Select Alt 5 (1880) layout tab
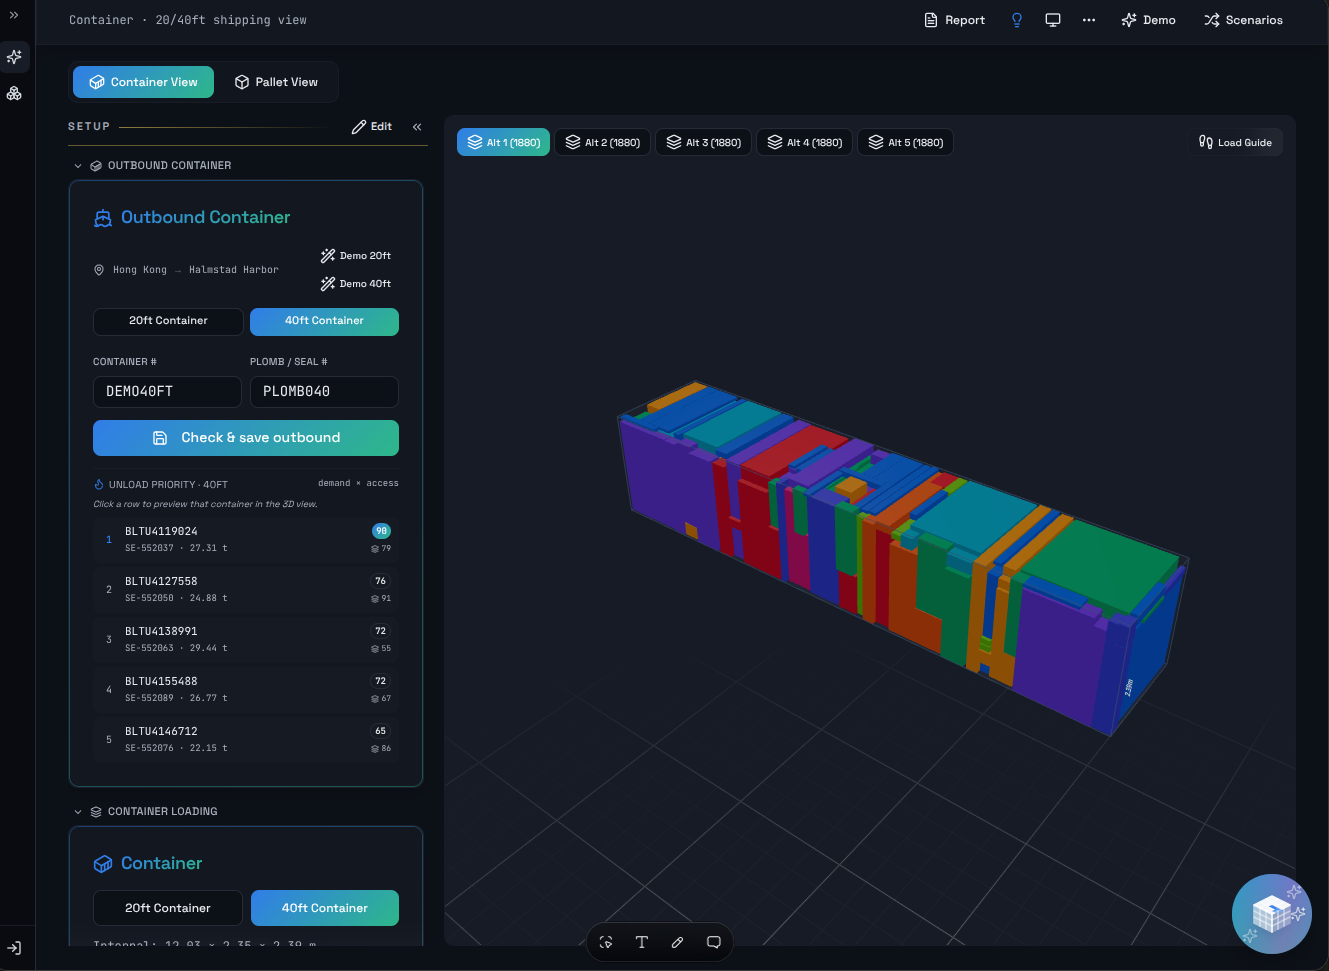This screenshot has height=971, width=1329. pos(905,143)
